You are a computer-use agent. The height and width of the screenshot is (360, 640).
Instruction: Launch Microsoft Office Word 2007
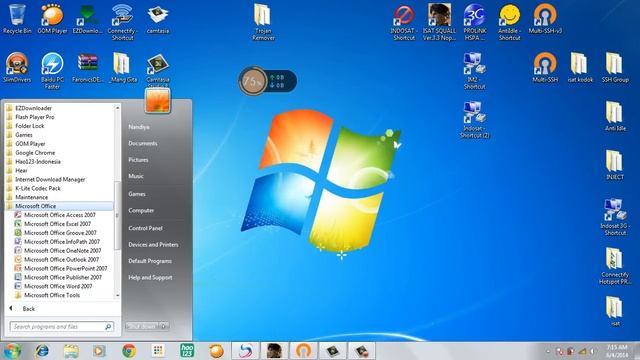59,286
